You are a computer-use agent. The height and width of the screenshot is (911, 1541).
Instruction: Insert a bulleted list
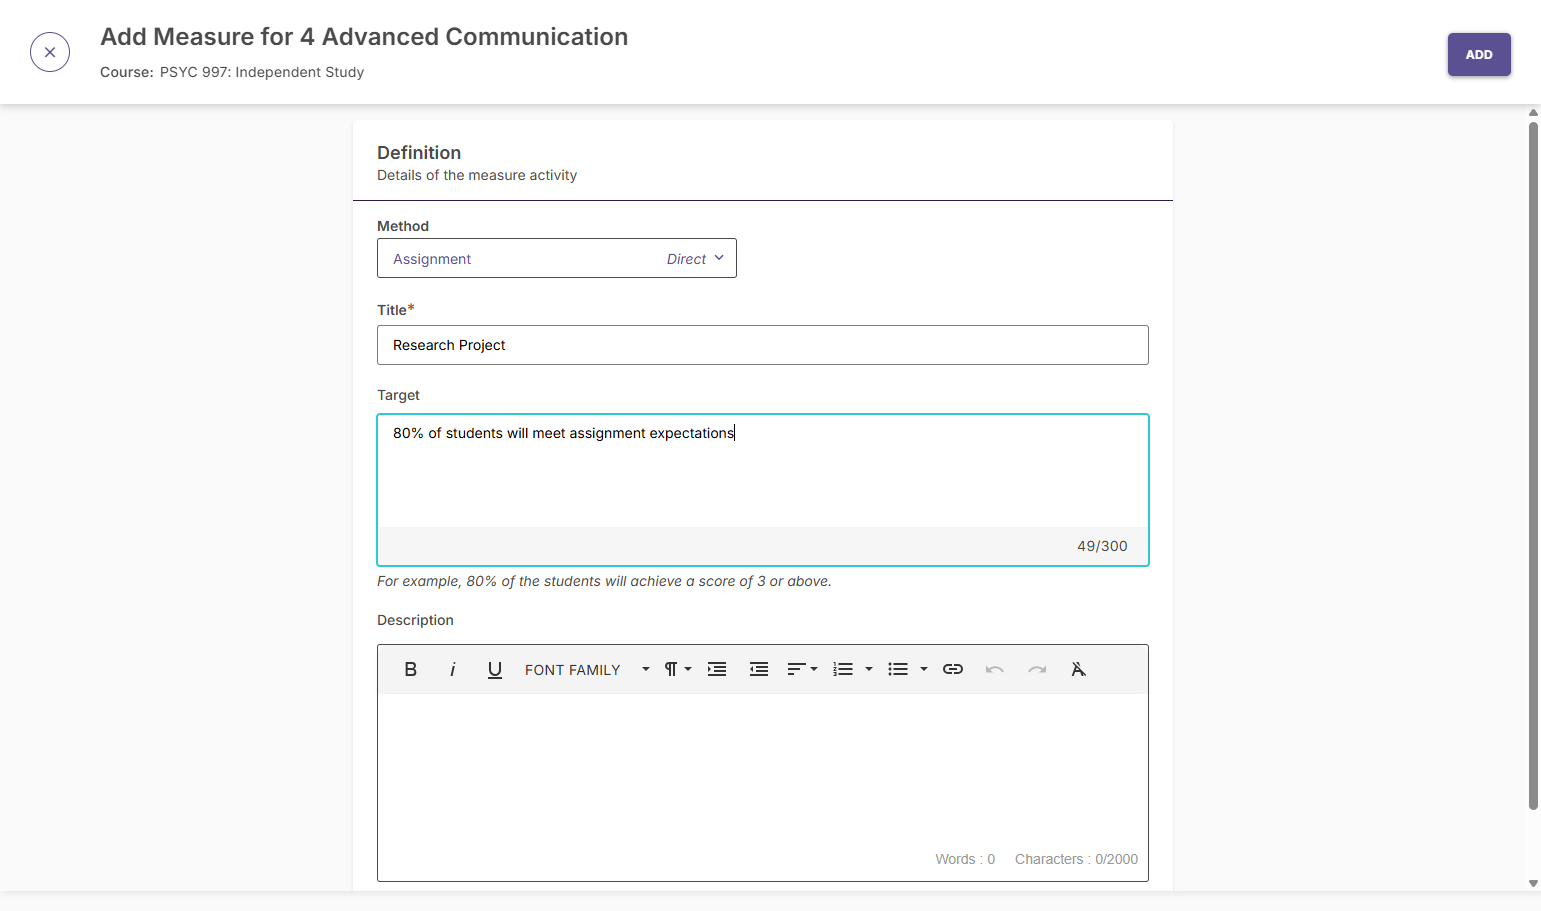898,669
